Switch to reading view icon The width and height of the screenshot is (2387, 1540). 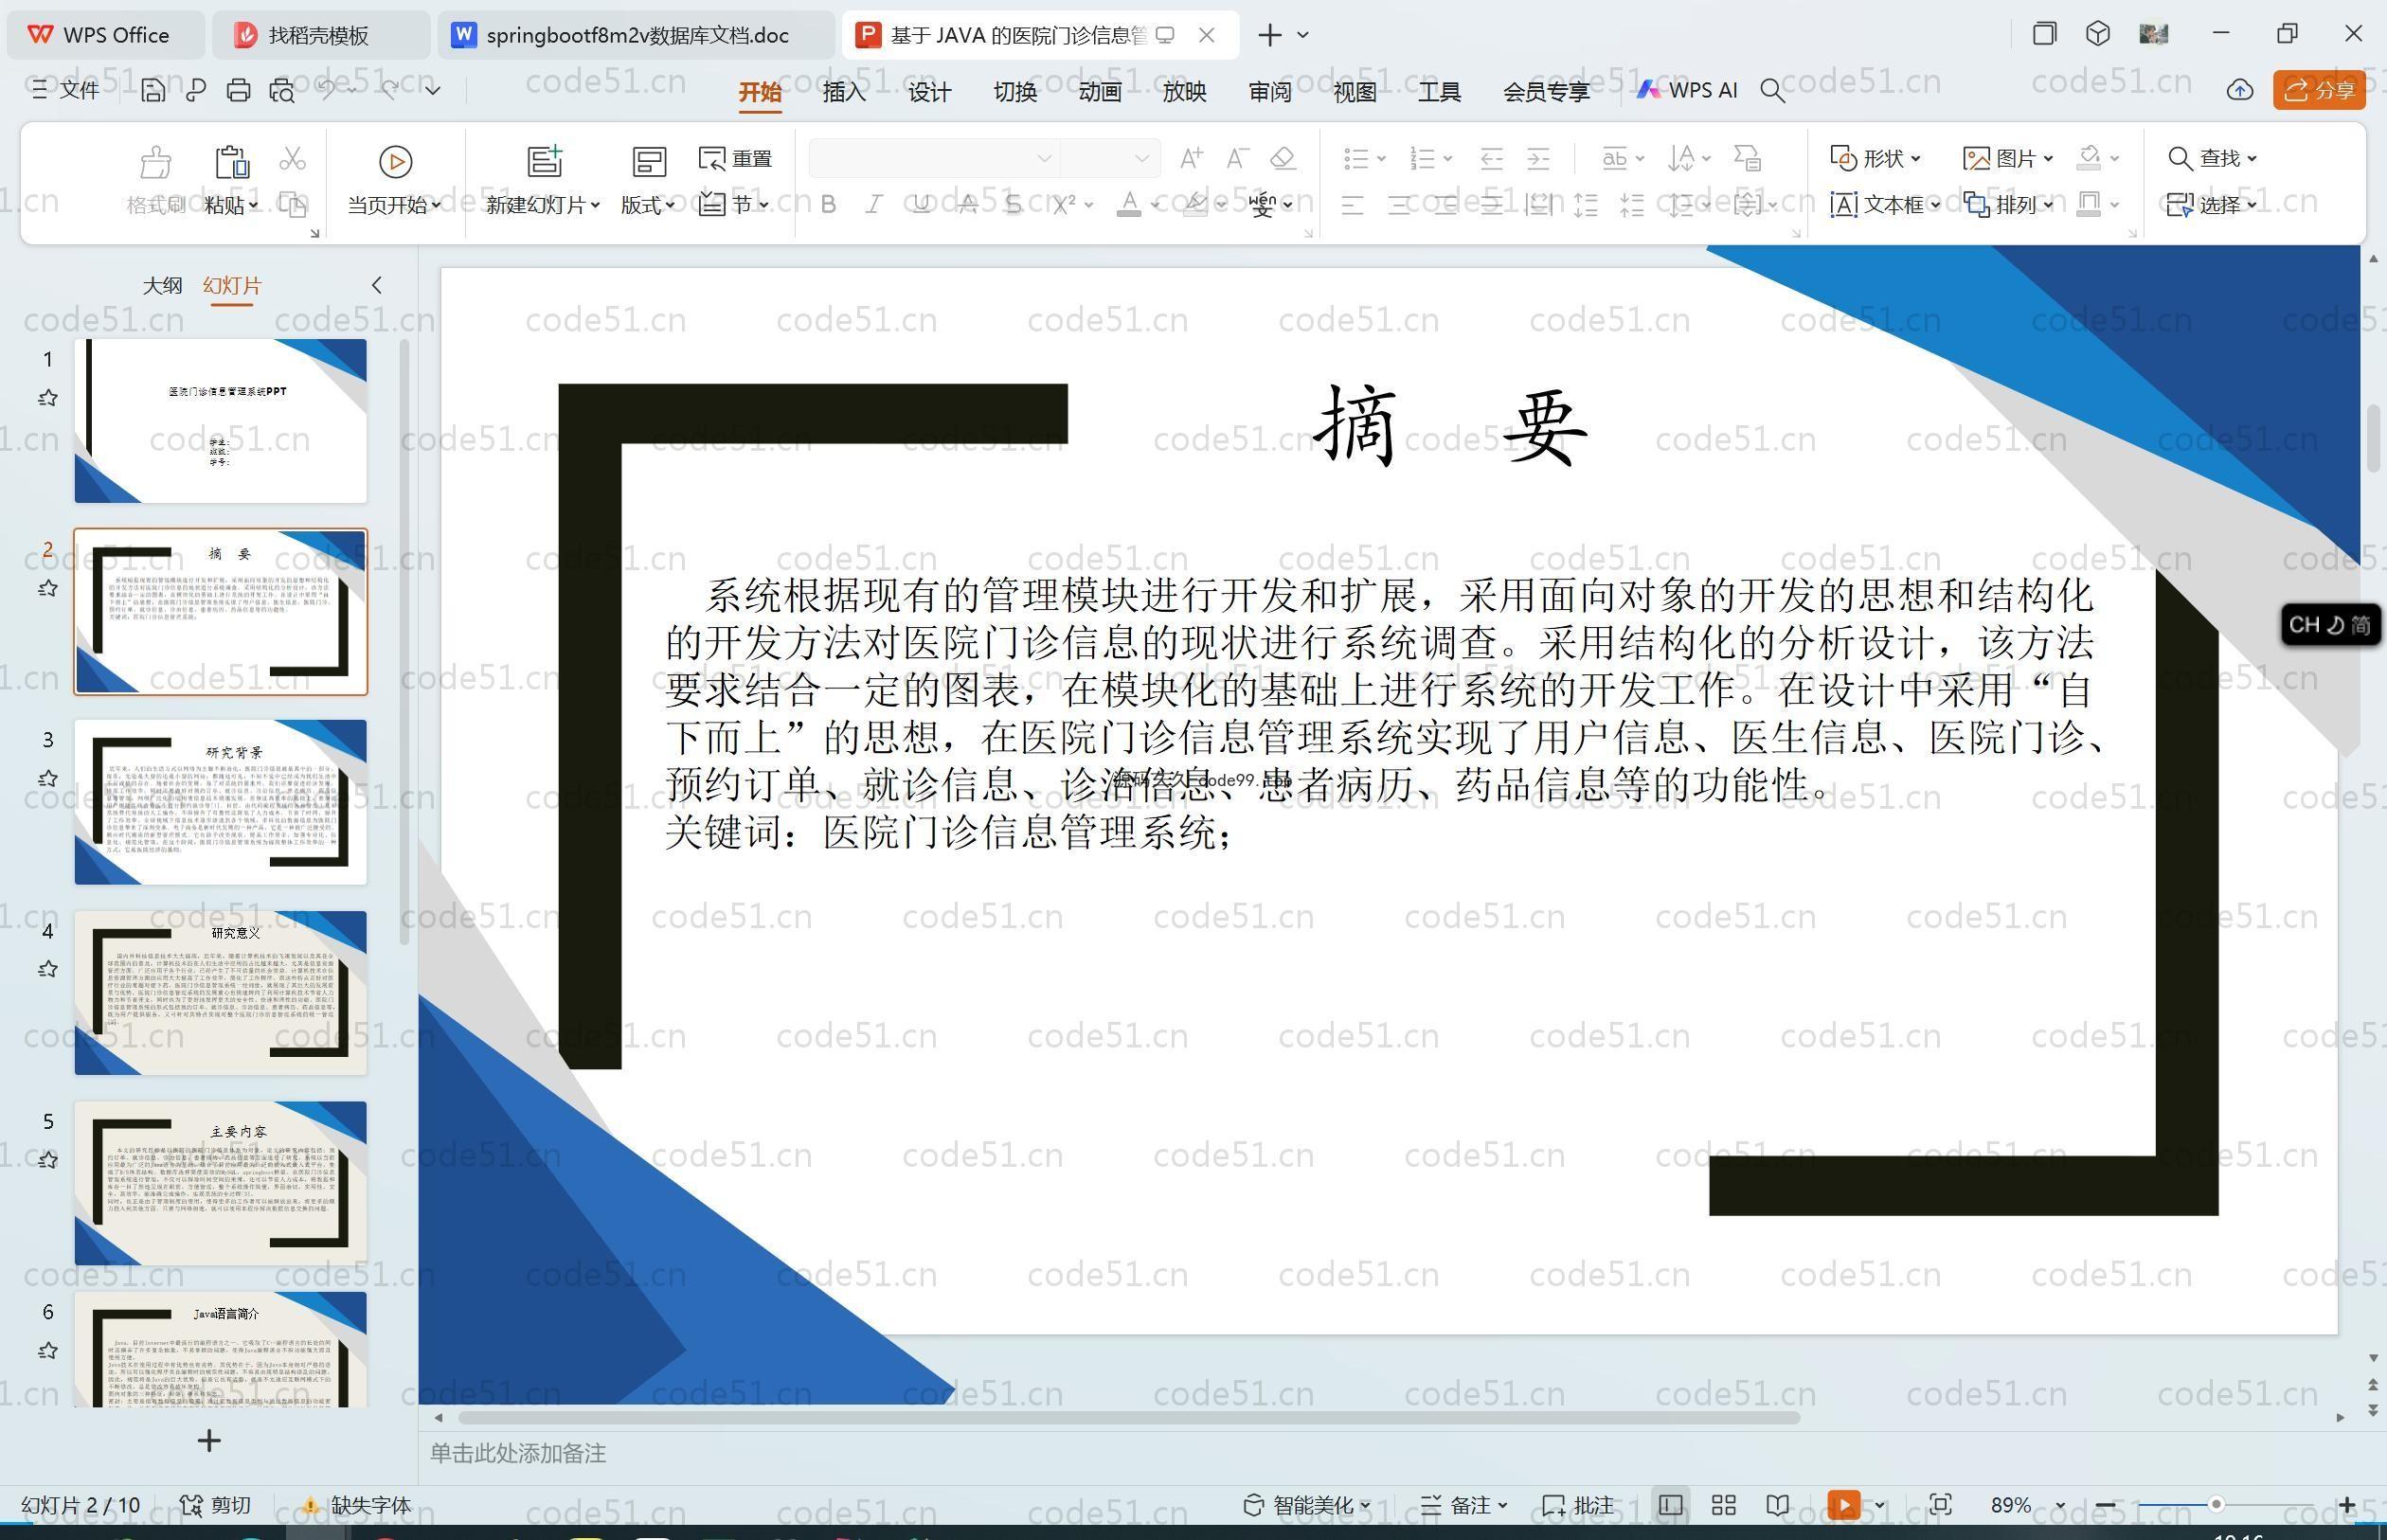tap(1777, 1505)
